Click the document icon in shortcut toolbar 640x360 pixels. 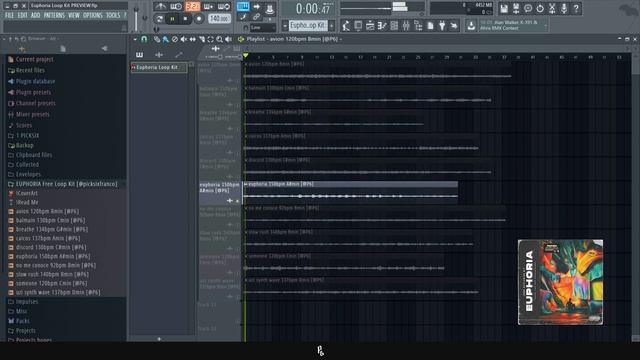point(430,26)
